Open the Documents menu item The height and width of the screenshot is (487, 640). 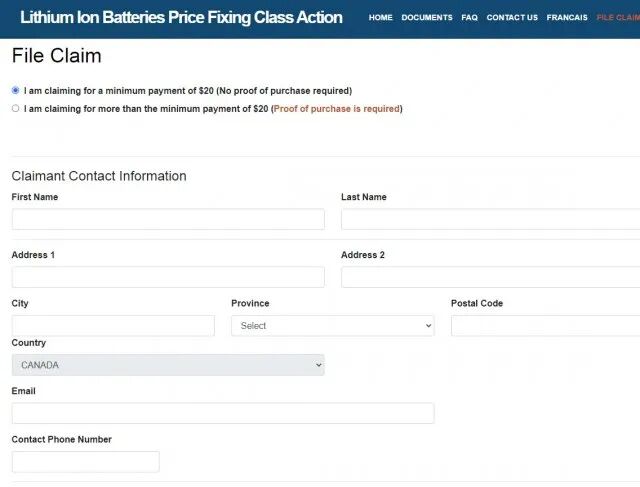[427, 18]
